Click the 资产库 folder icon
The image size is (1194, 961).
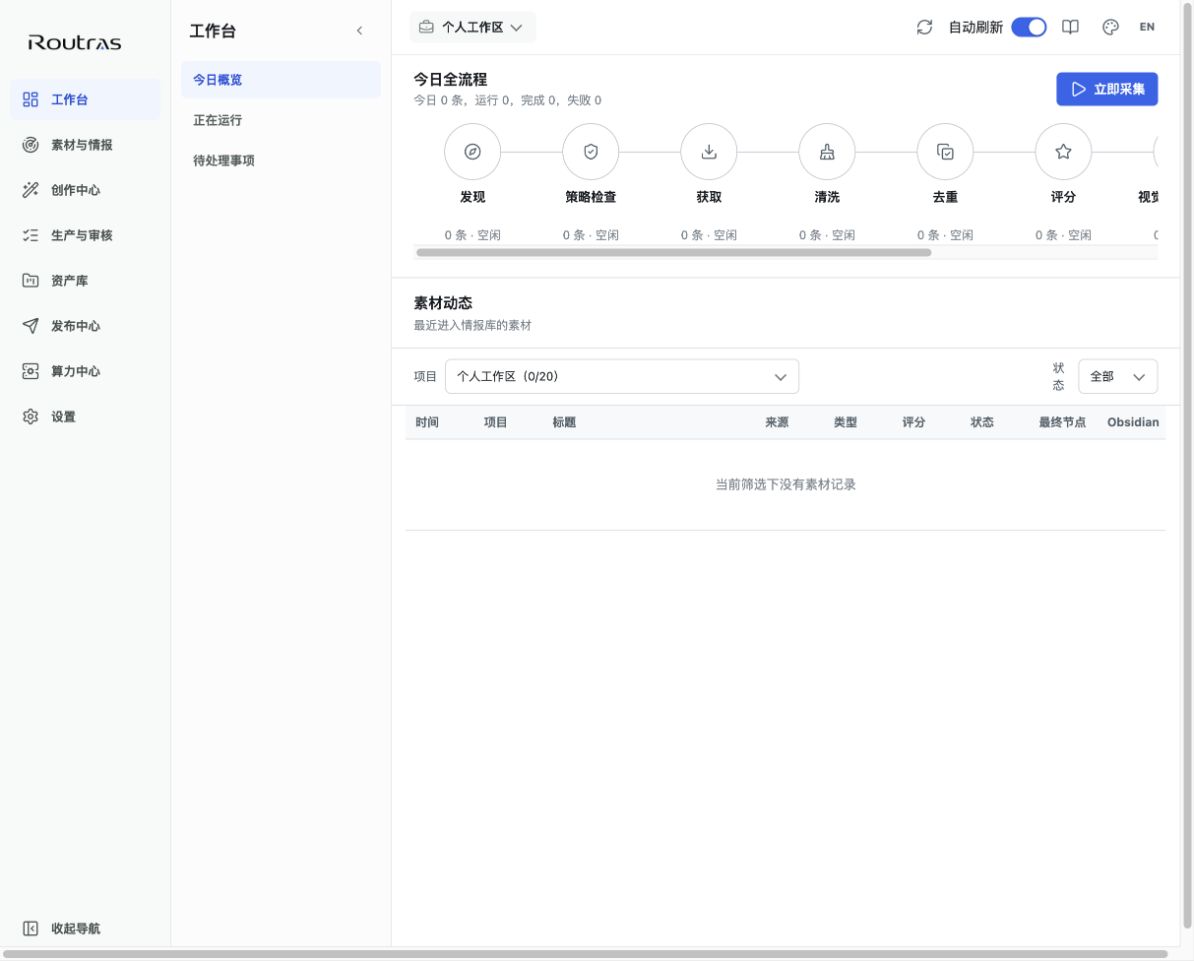click(x=30, y=280)
